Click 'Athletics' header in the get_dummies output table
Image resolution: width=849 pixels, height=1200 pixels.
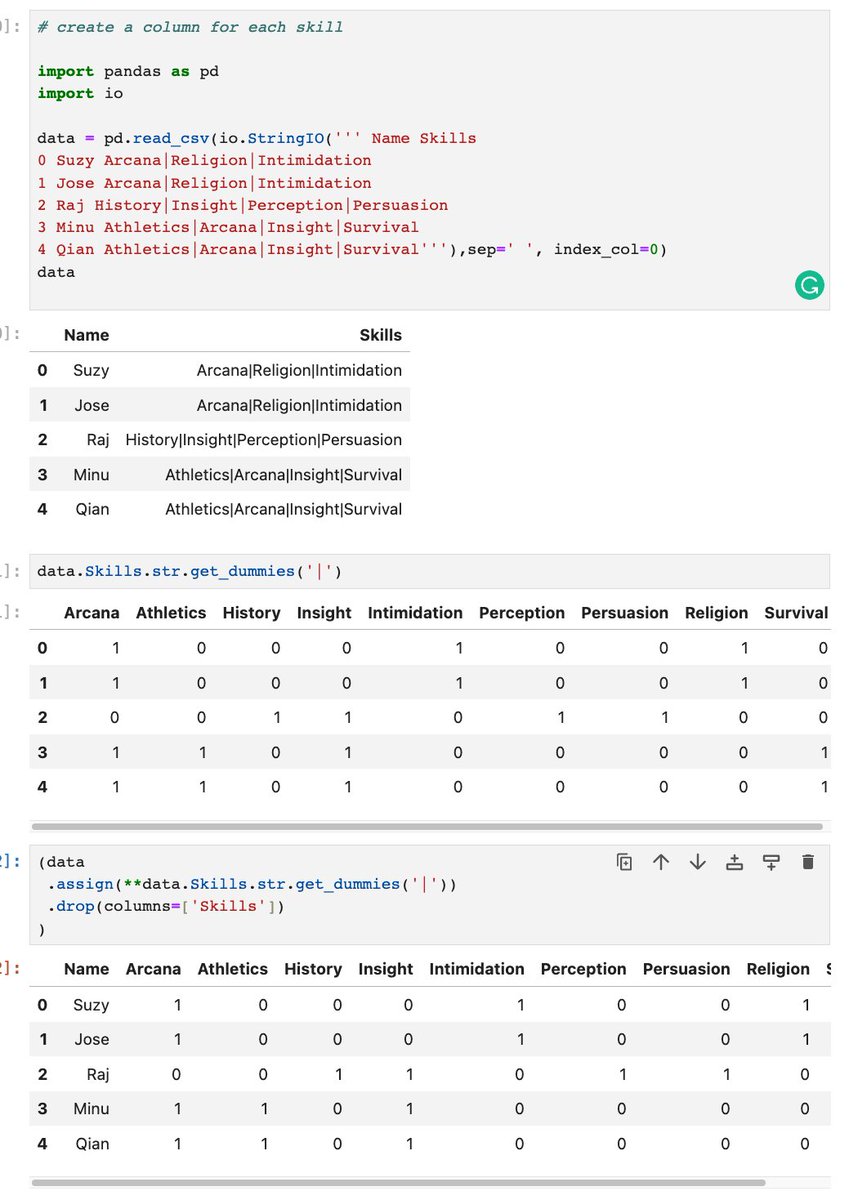[171, 613]
